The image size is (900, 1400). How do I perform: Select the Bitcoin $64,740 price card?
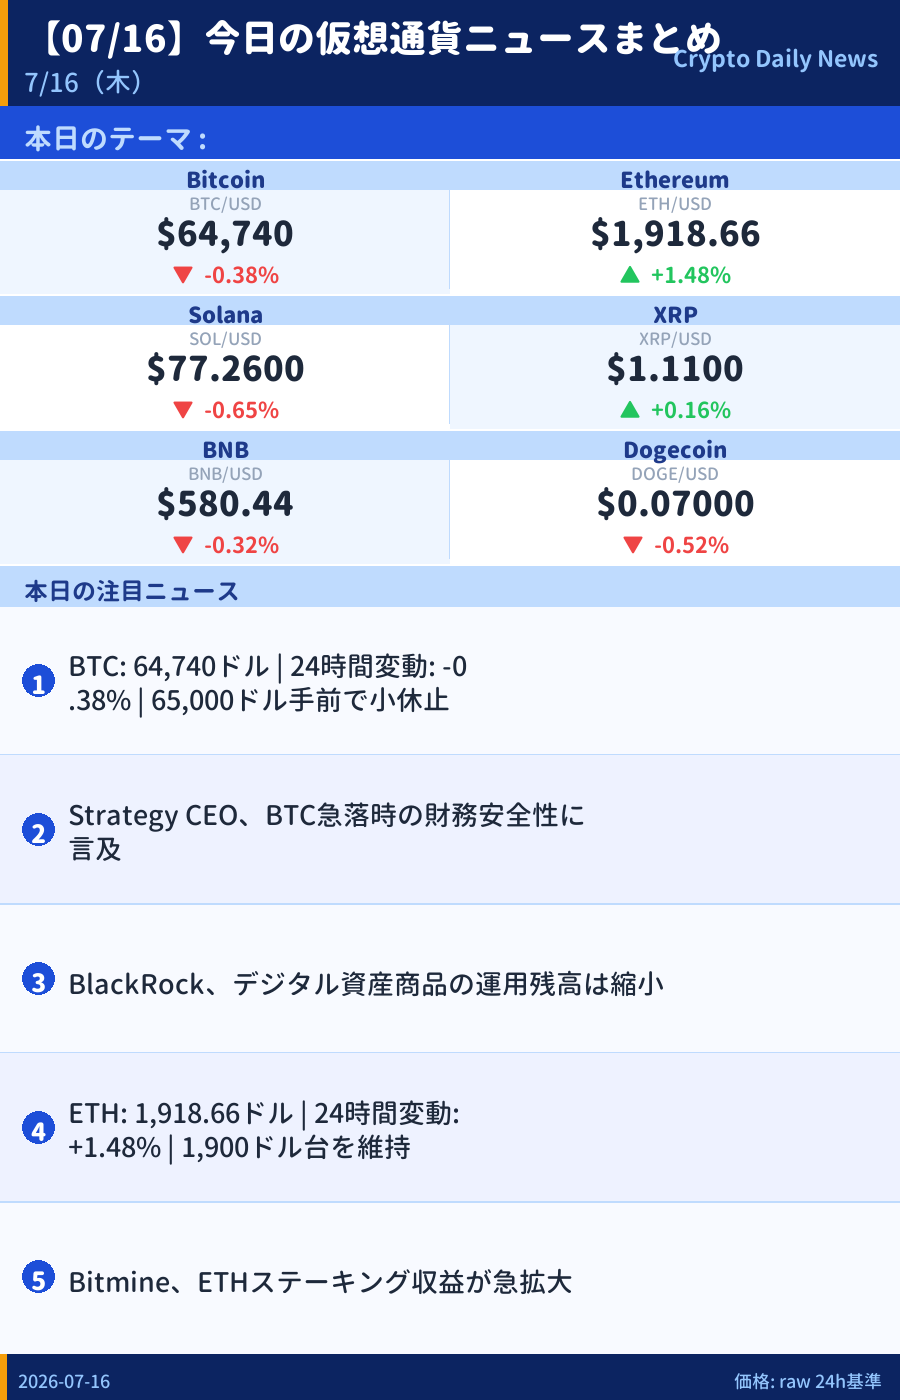coord(225,227)
